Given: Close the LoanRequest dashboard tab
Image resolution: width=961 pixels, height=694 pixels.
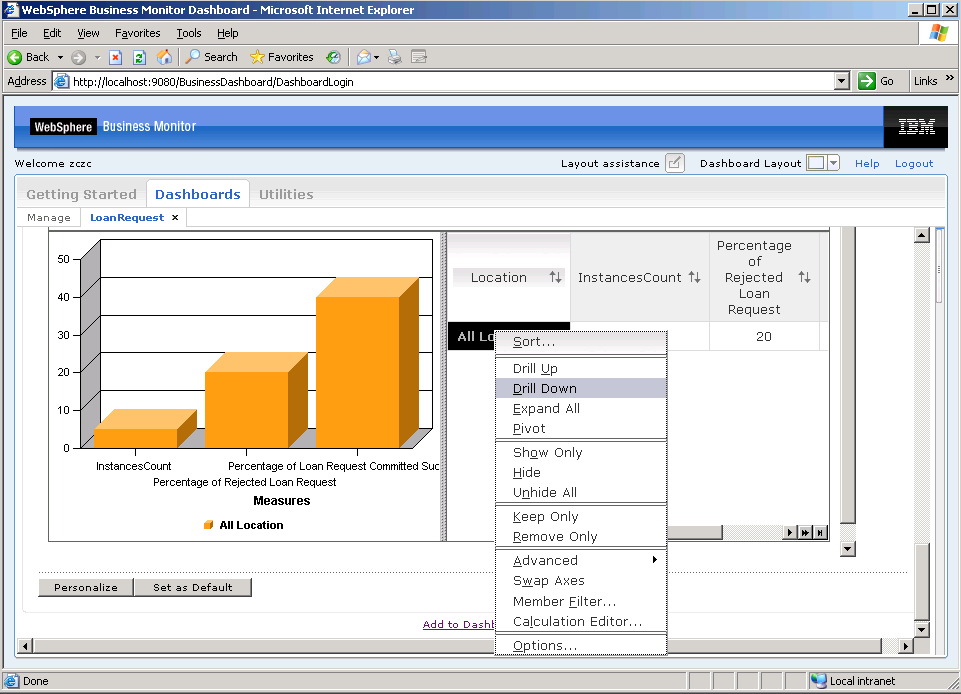Looking at the screenshot, I should [175, 218].
